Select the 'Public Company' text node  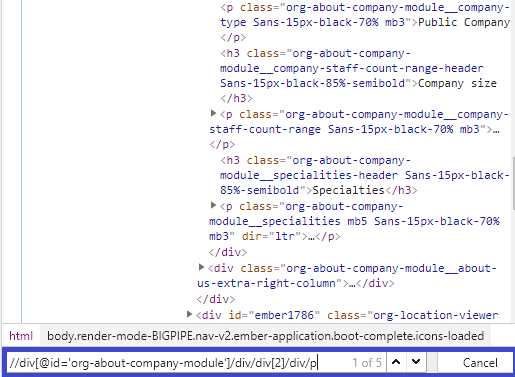[464, 22]
